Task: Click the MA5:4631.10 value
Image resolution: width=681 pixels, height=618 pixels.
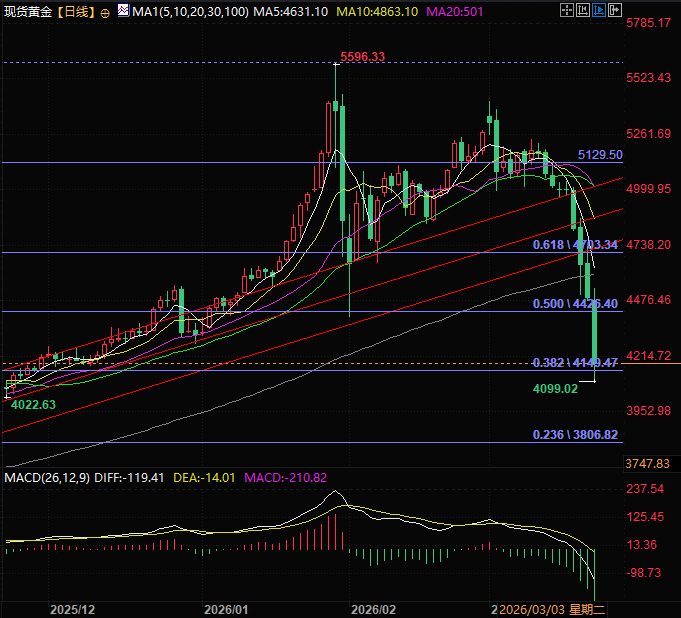Action: pyautogui.click(x=291, y=12)
